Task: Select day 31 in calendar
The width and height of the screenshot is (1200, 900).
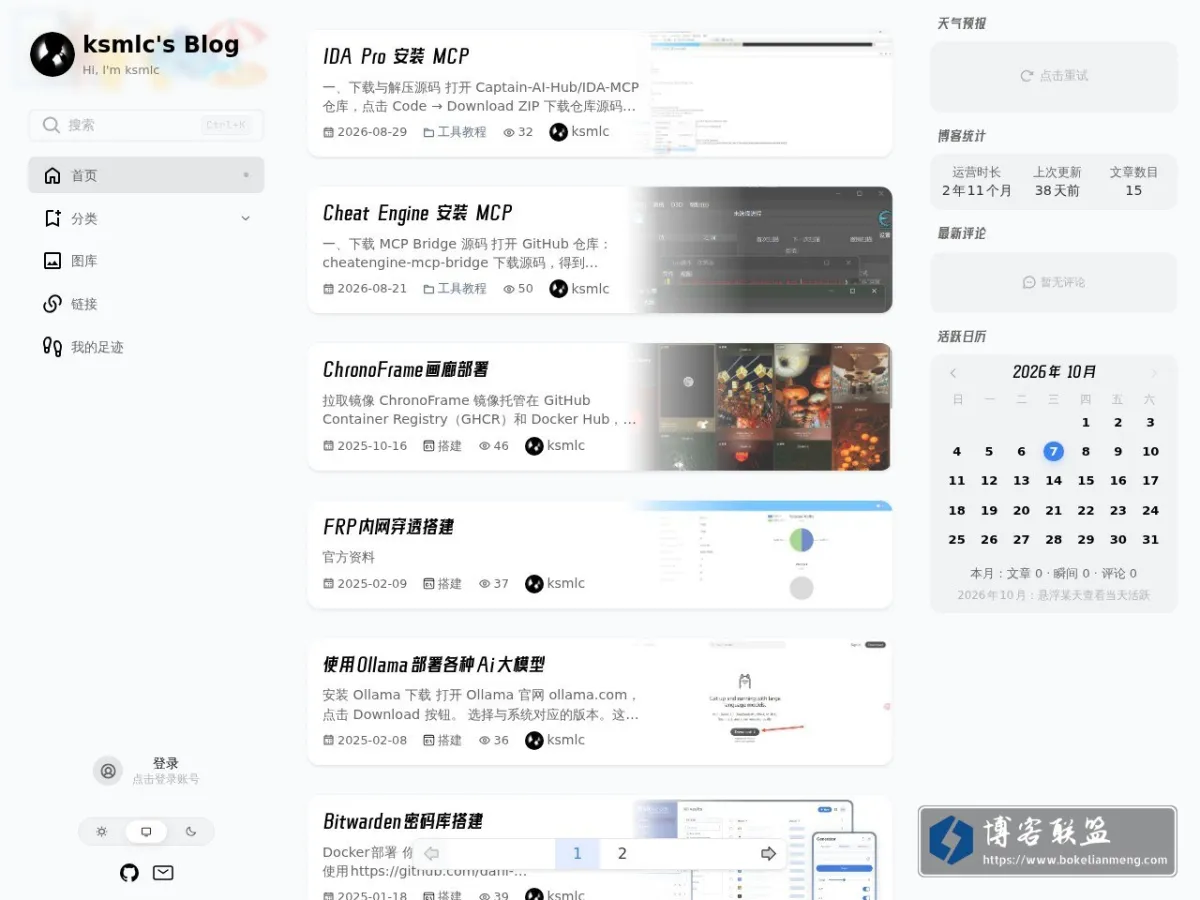Action: (x=1150, y=540)
